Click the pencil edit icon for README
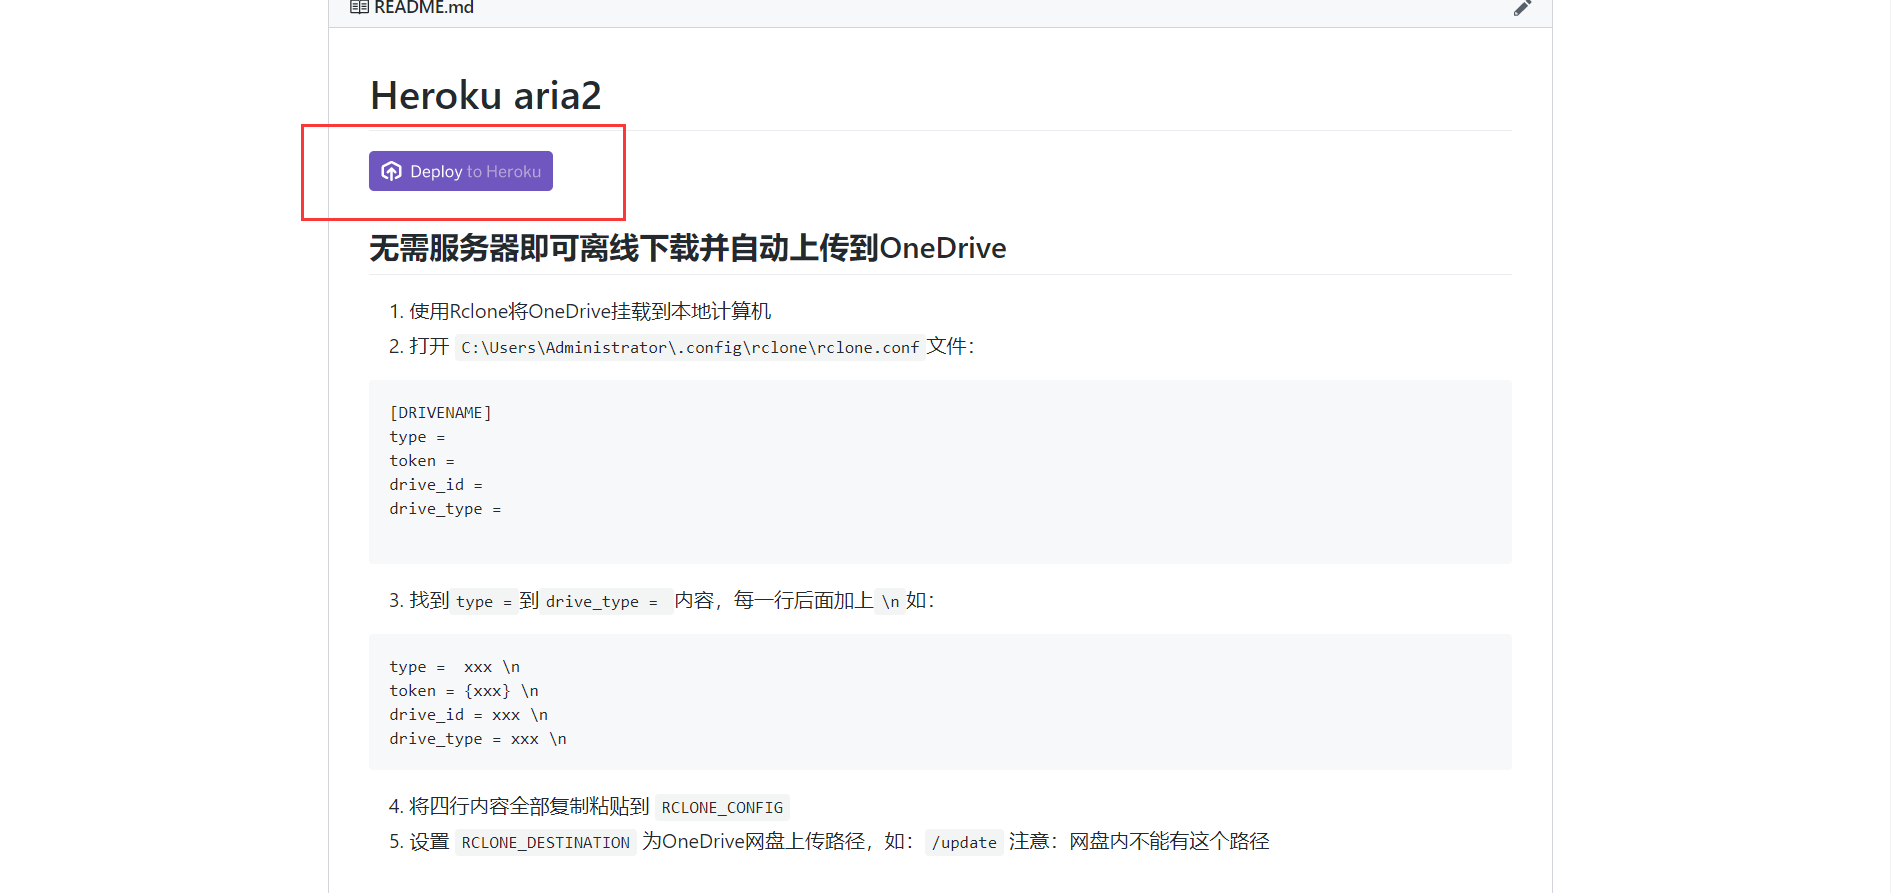This screenshot has height=893, width=1891. (1522, 8)
